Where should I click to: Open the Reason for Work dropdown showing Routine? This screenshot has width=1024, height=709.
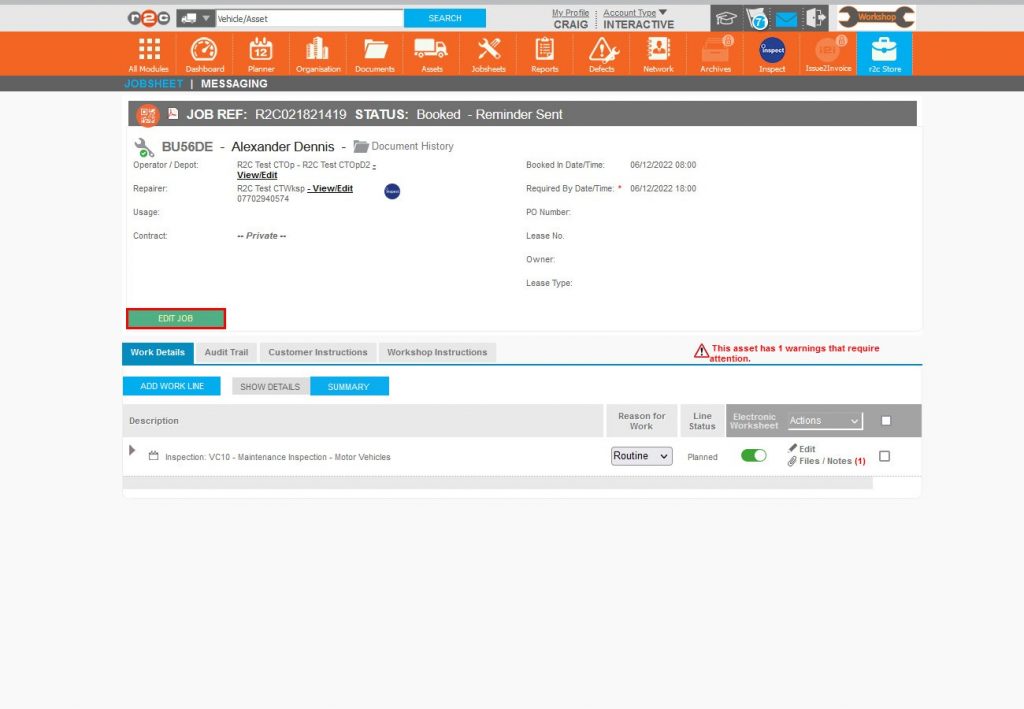tap(640, 456)
